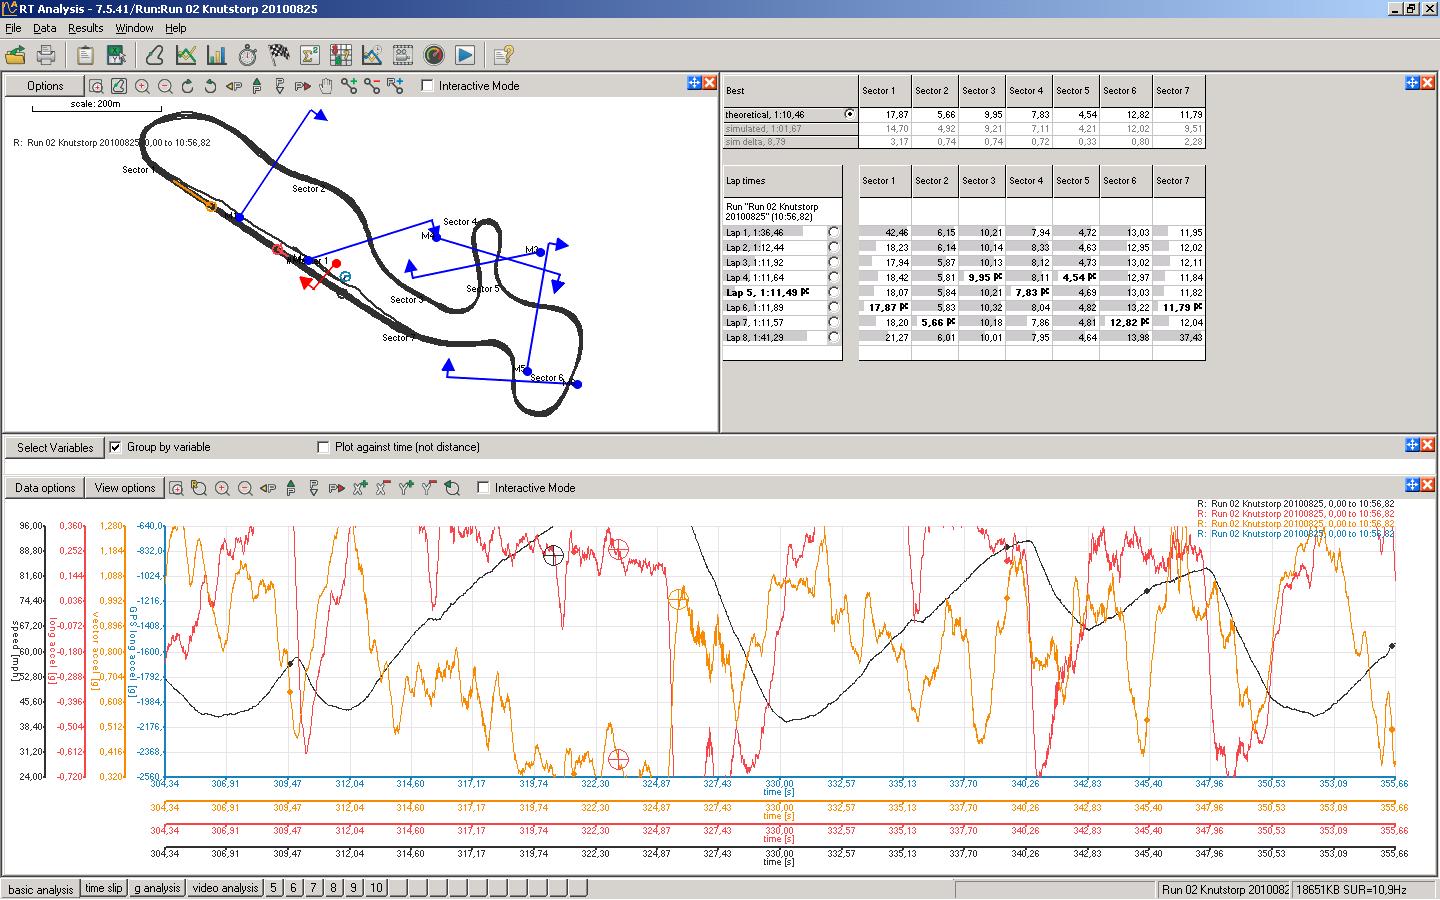Click the sigma statistics icon
The width and height of the screenshot is (1440, 900).
(310, 55)
